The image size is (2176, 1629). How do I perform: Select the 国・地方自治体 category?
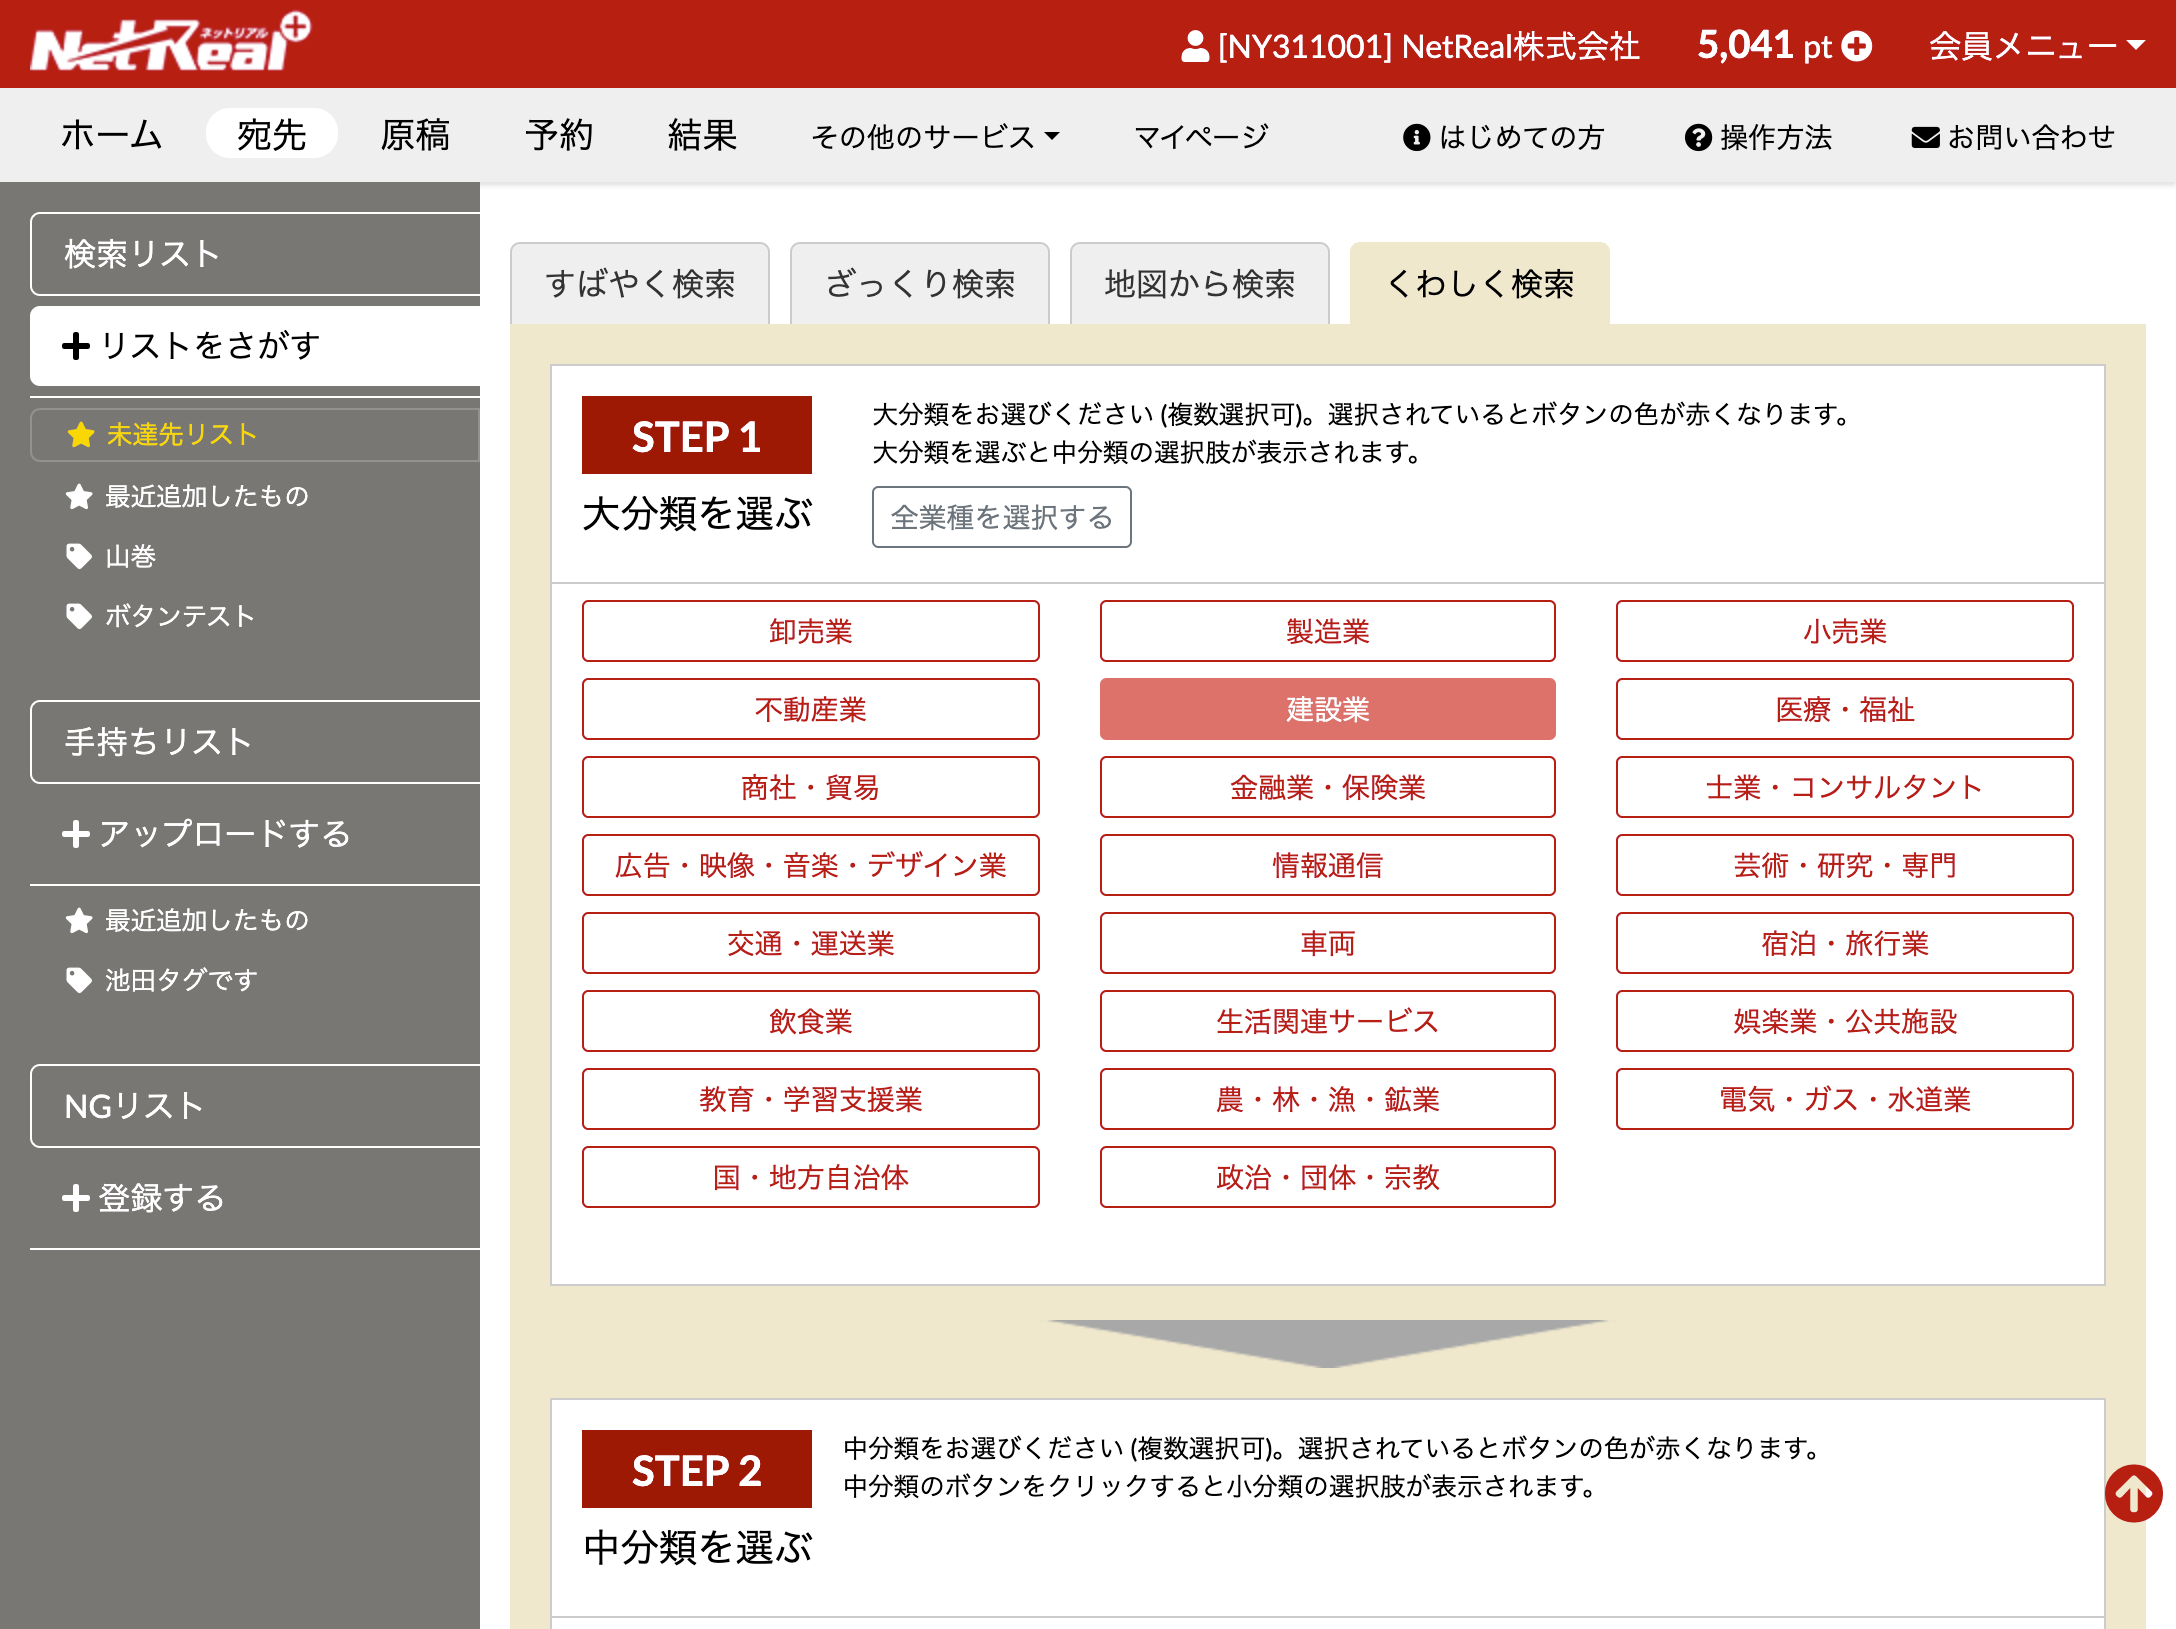(x=811, y=1177)
